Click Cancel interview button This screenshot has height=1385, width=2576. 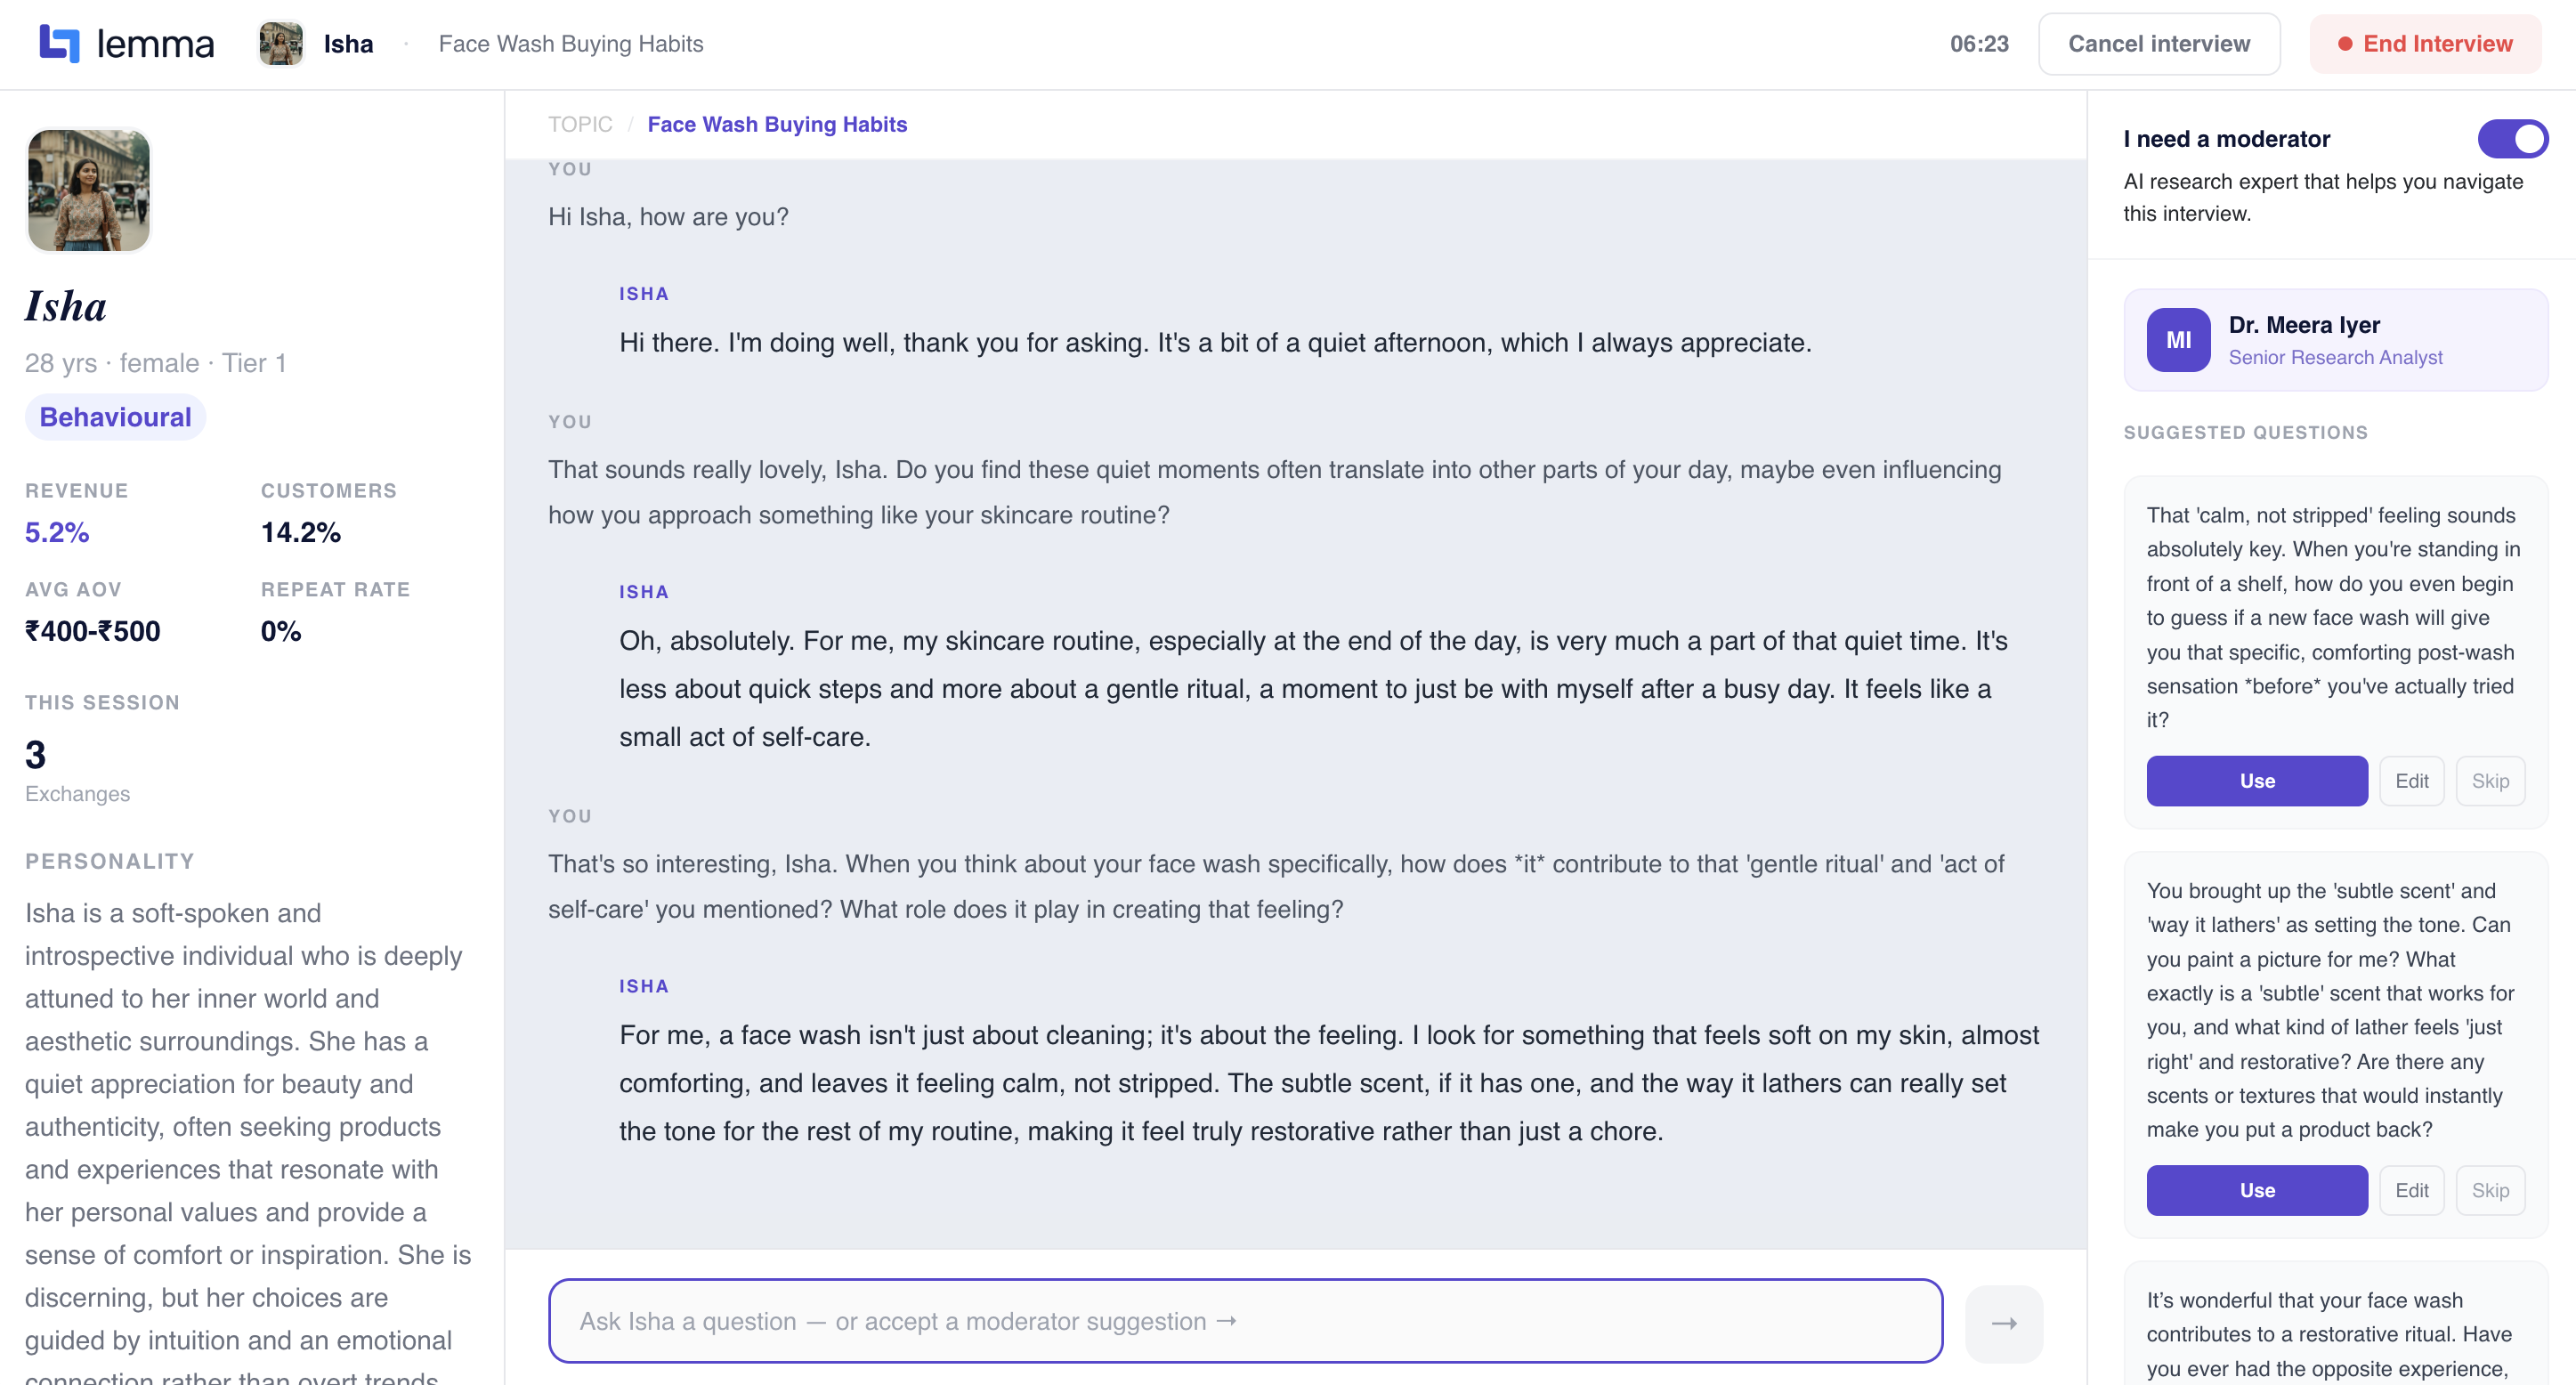pos(2159,44)
